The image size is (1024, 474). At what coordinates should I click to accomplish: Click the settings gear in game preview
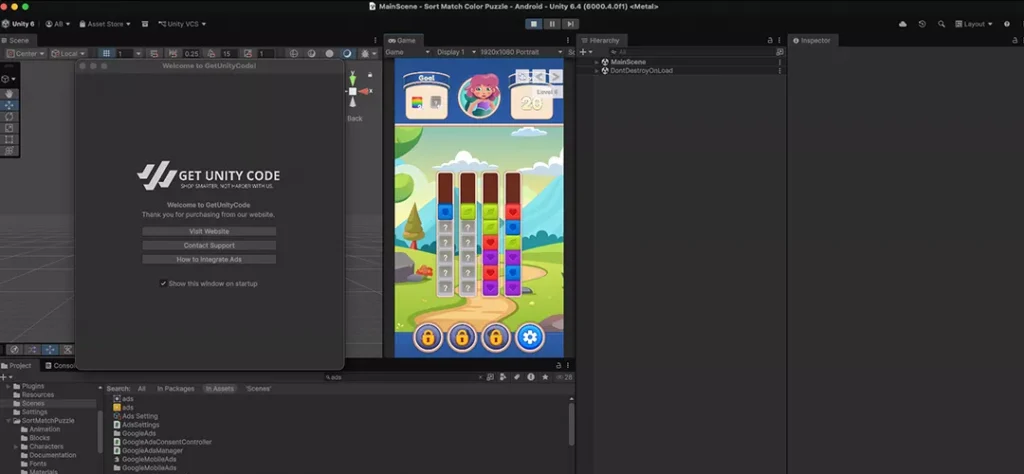[530, 337]
